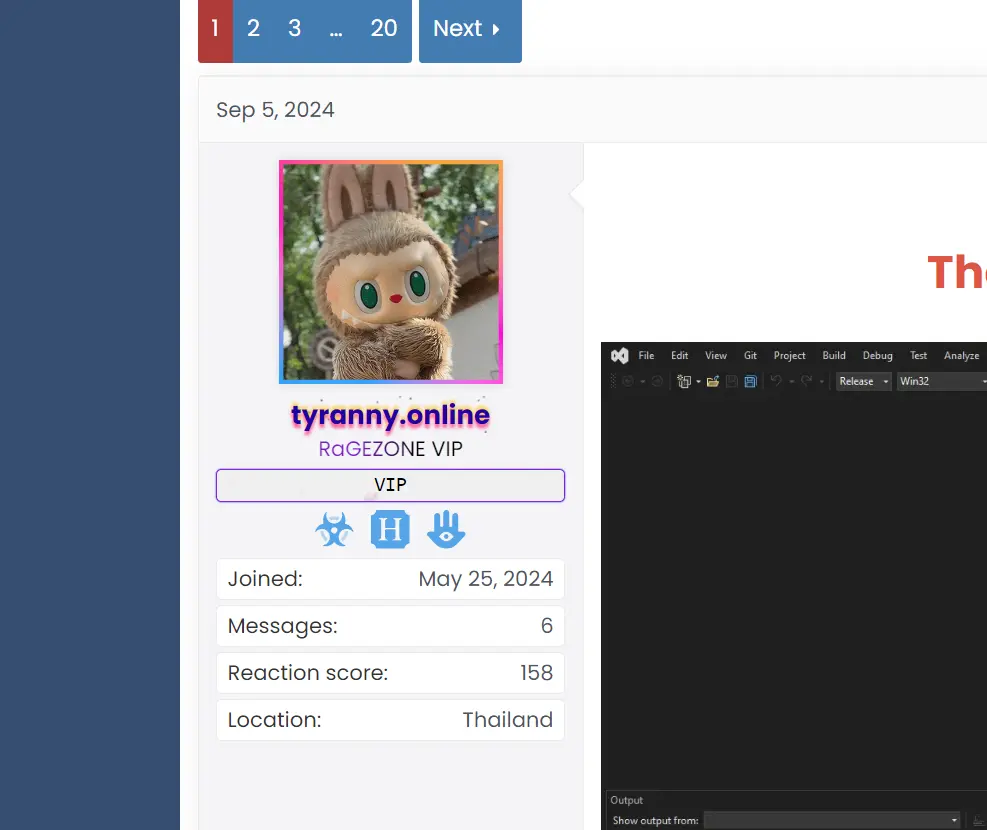The image size is (987, 830).
Task: Open the File menu
Action: tap(646, 356)
